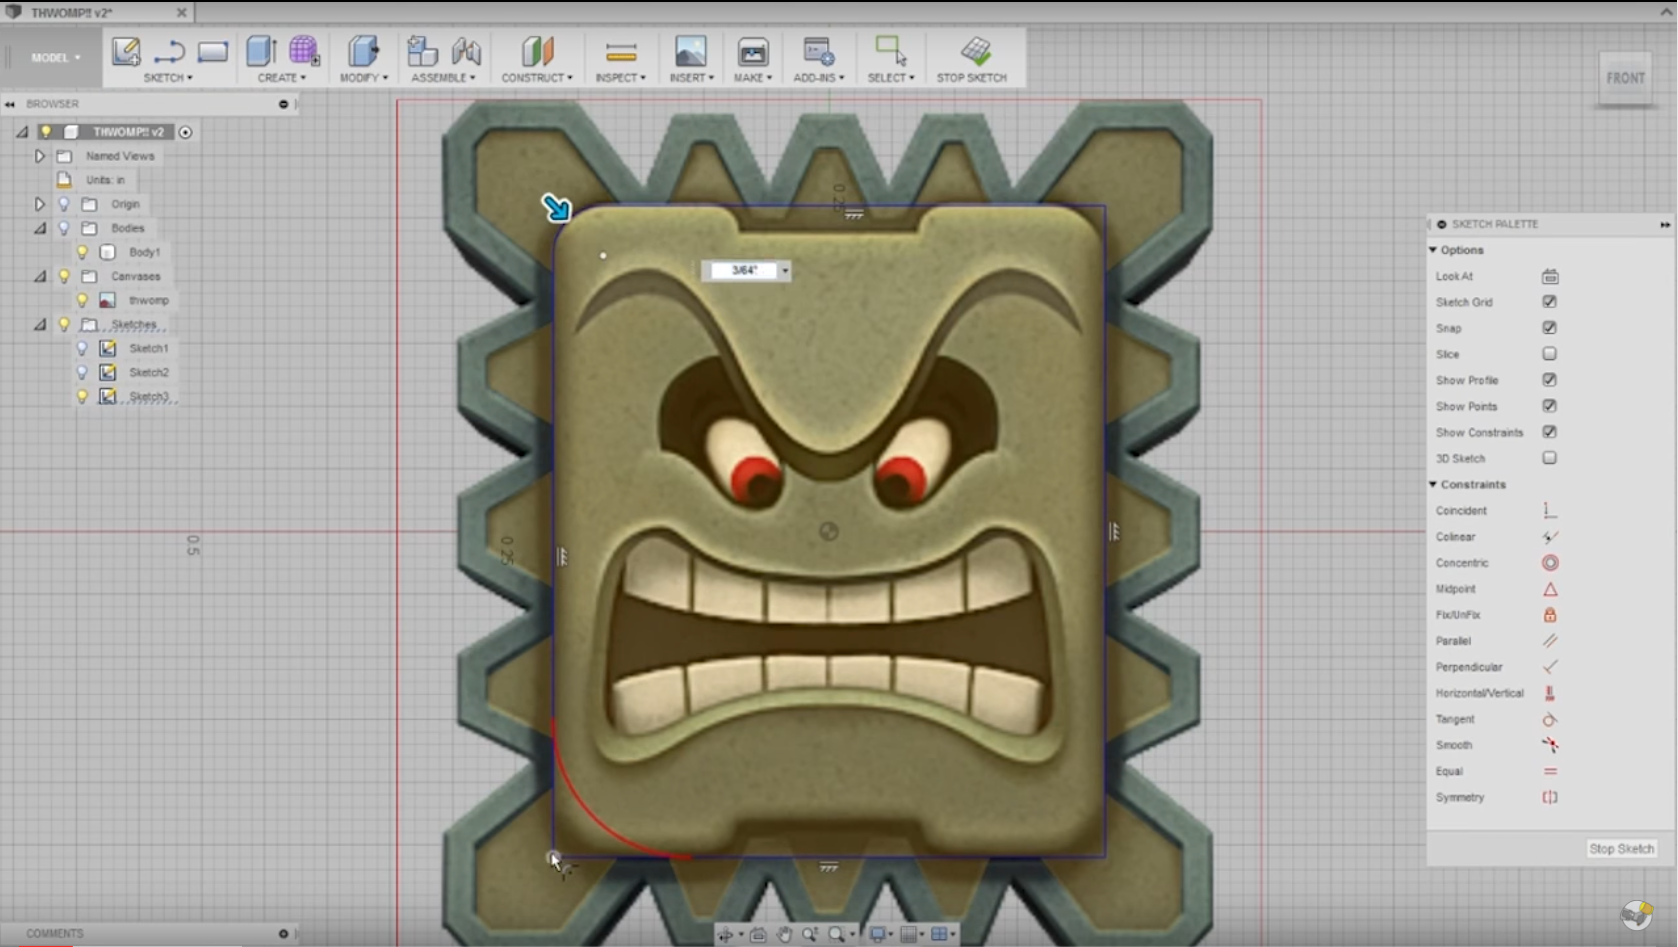Click the Look At icon in Sketch Palette
1678x947 pixels.
(x=1550, y=276)
